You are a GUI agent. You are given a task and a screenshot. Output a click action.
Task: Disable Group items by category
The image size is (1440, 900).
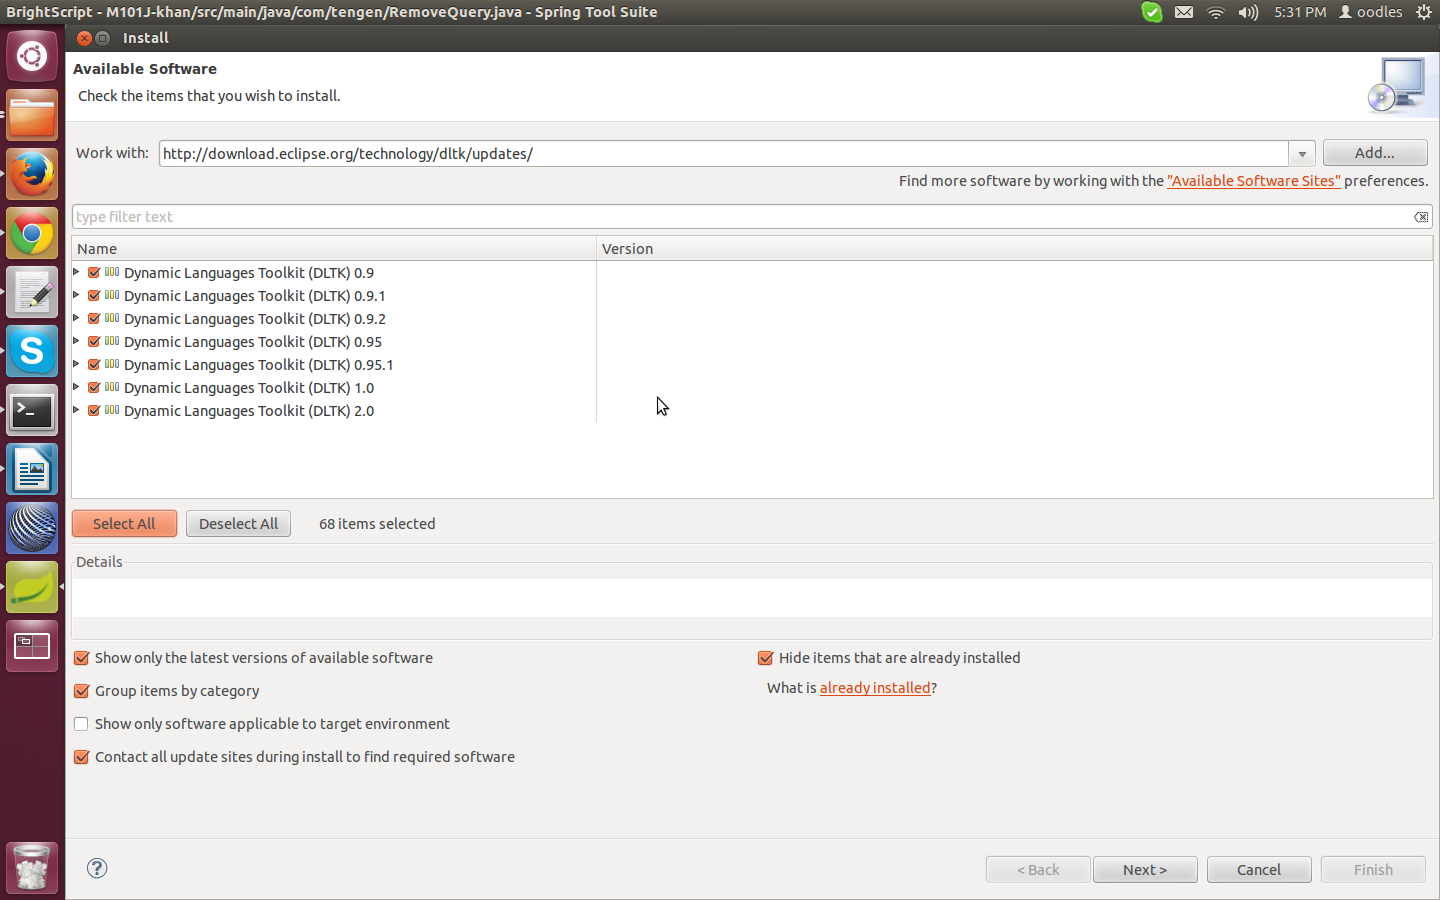point(81,691)
